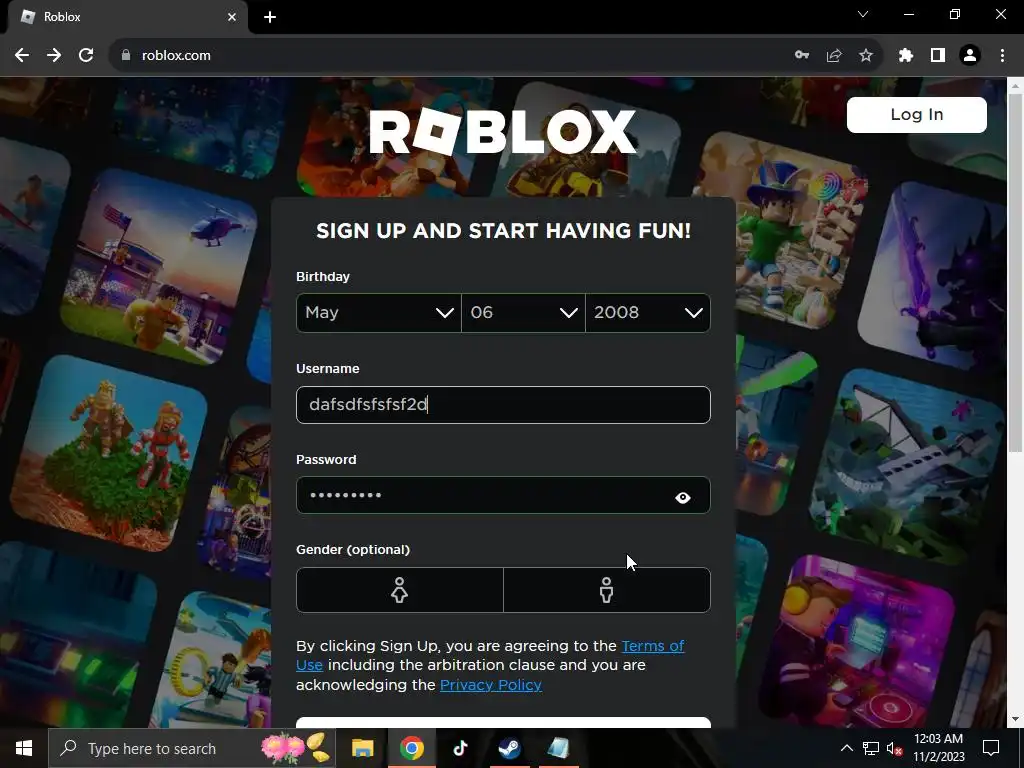The width and height of the screenshot is (1024, 768).
Task: Open the Chrome extensions puzzle icon
Action: pos(906,56)
